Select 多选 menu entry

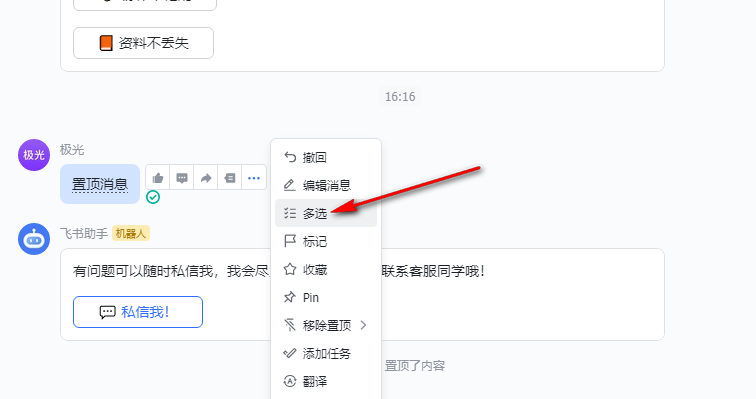point(326,213)
